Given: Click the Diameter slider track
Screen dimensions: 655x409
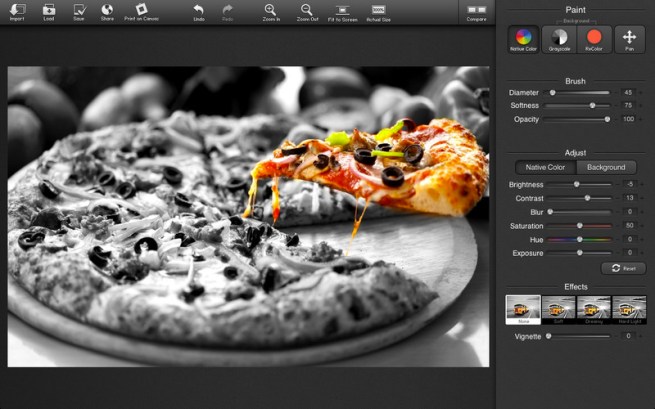Looking at the screenshot, I should click(579, 93).
